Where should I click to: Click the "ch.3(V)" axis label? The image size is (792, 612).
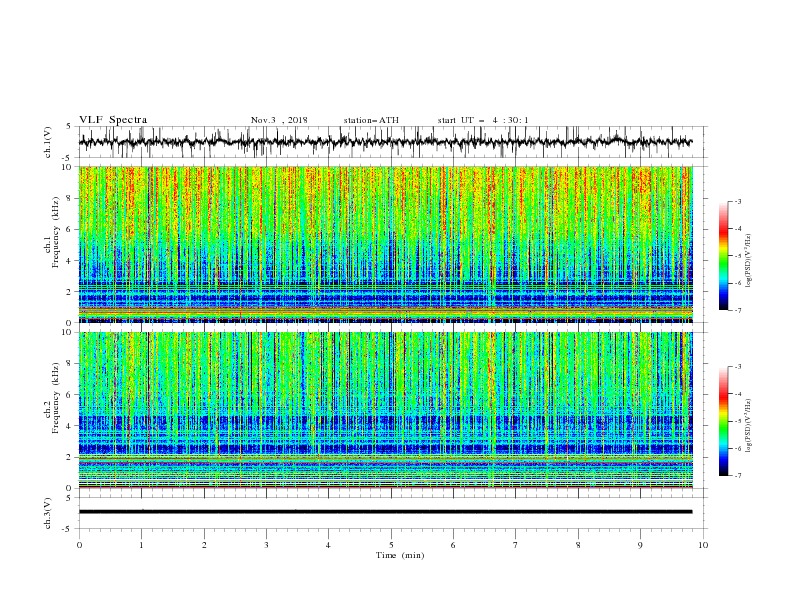coord(48,513)
